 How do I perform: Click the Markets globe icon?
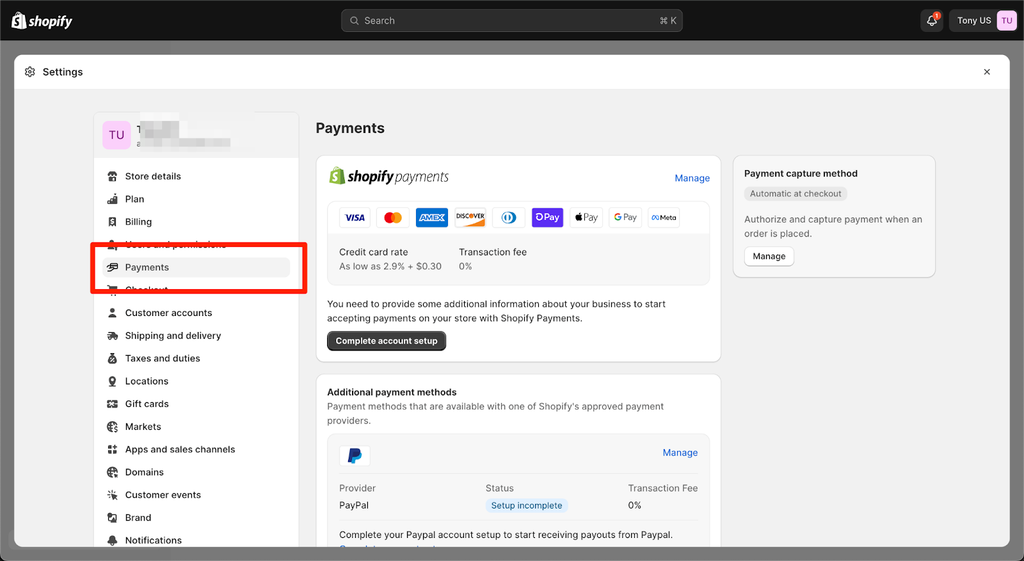point(112,426)
